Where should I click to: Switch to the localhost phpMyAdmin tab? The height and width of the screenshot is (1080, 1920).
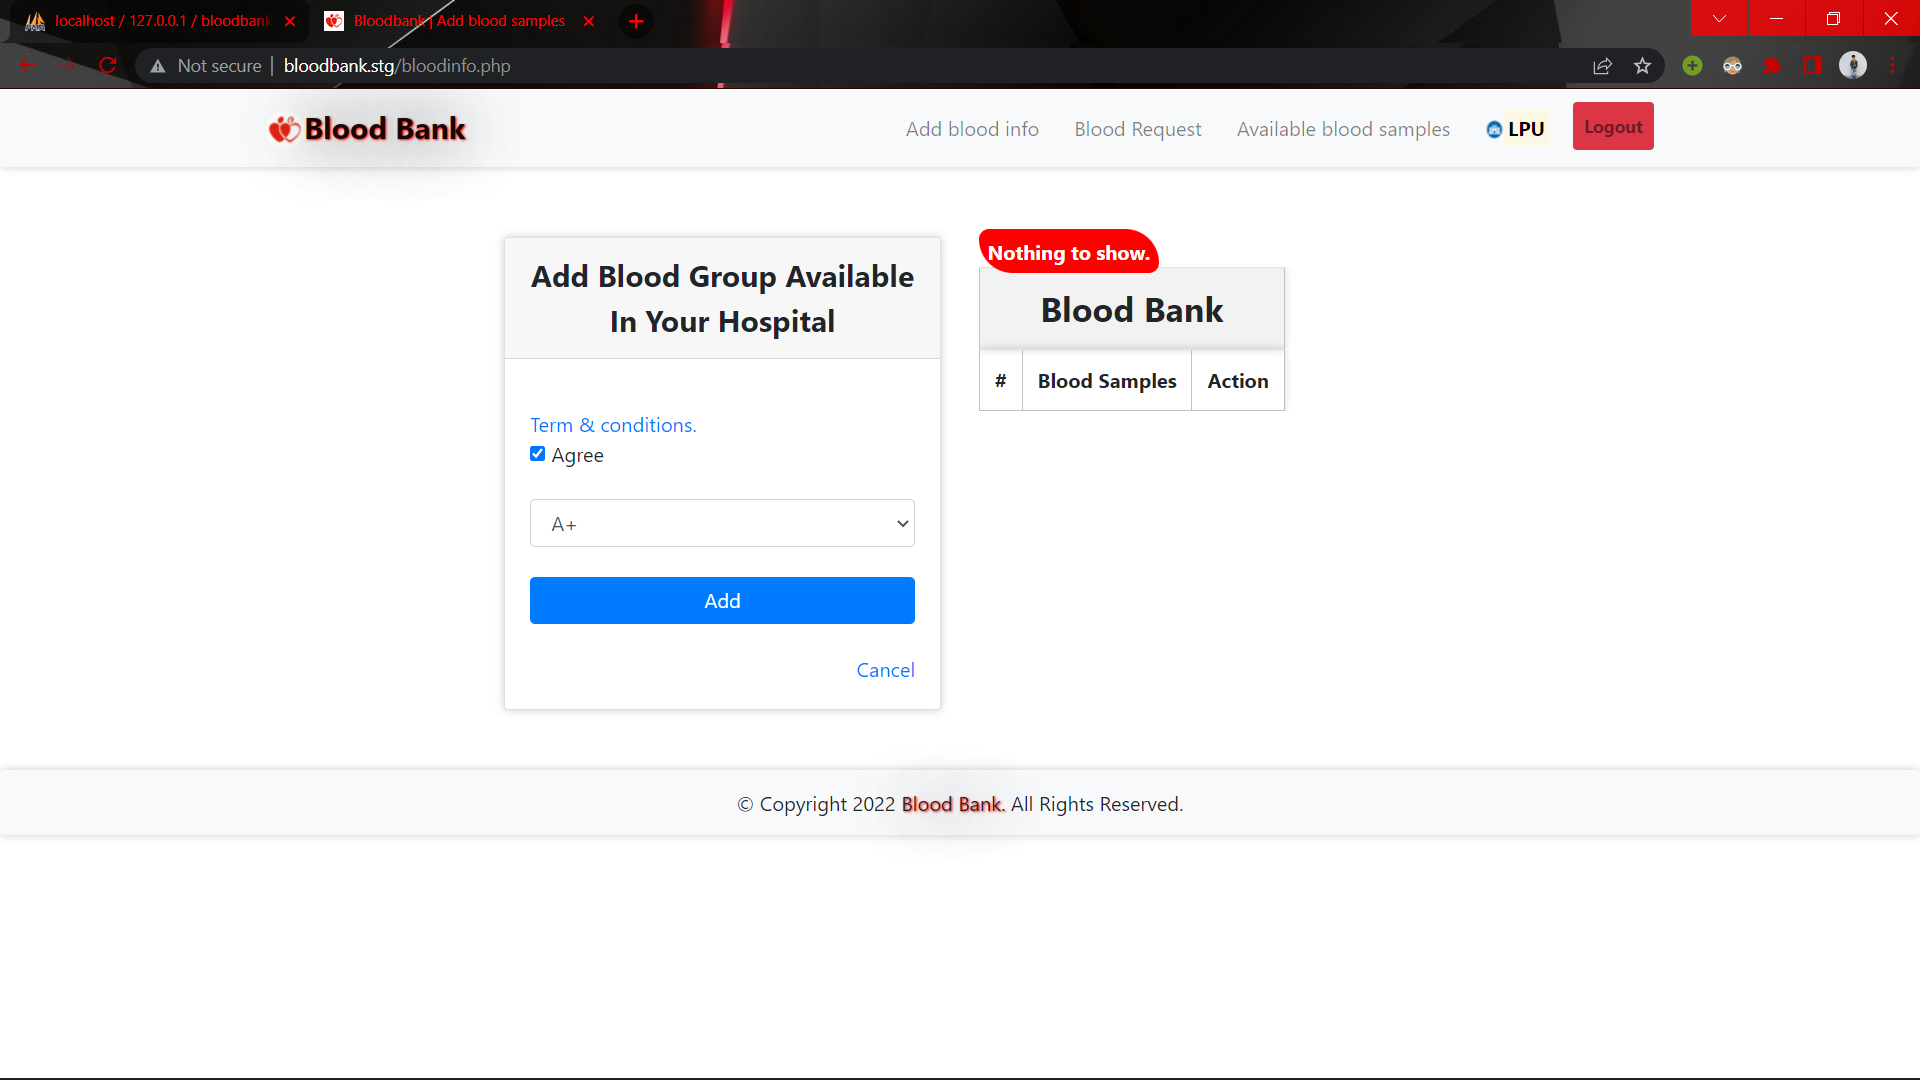(160, 21)
